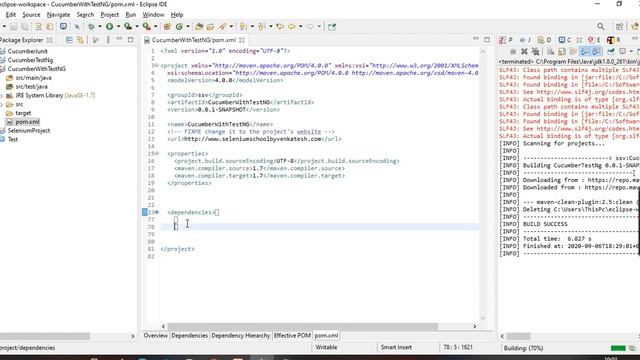Click the console horizontal scrollbar thumb
Image resolution: width=640 pixels, height=360 pixels.
click(518, 336)
